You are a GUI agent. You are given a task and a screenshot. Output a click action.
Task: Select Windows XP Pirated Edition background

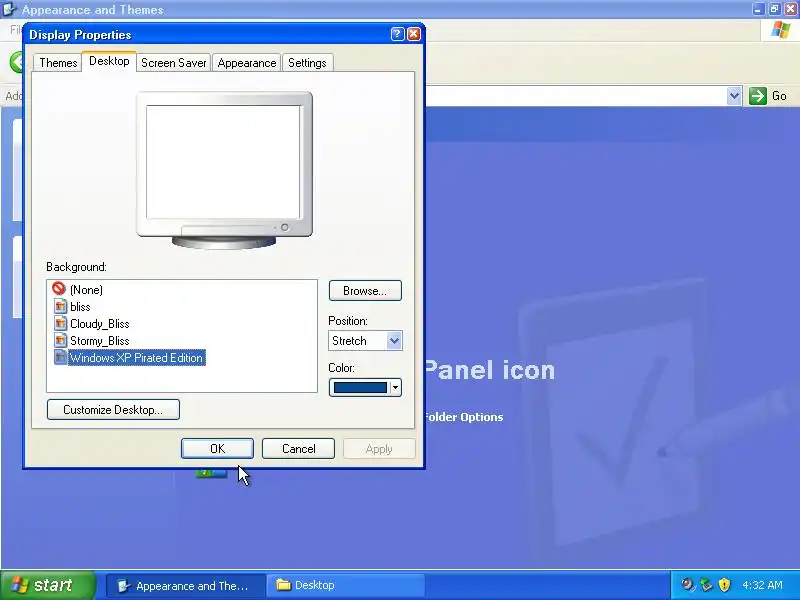[x=136, y=358]
